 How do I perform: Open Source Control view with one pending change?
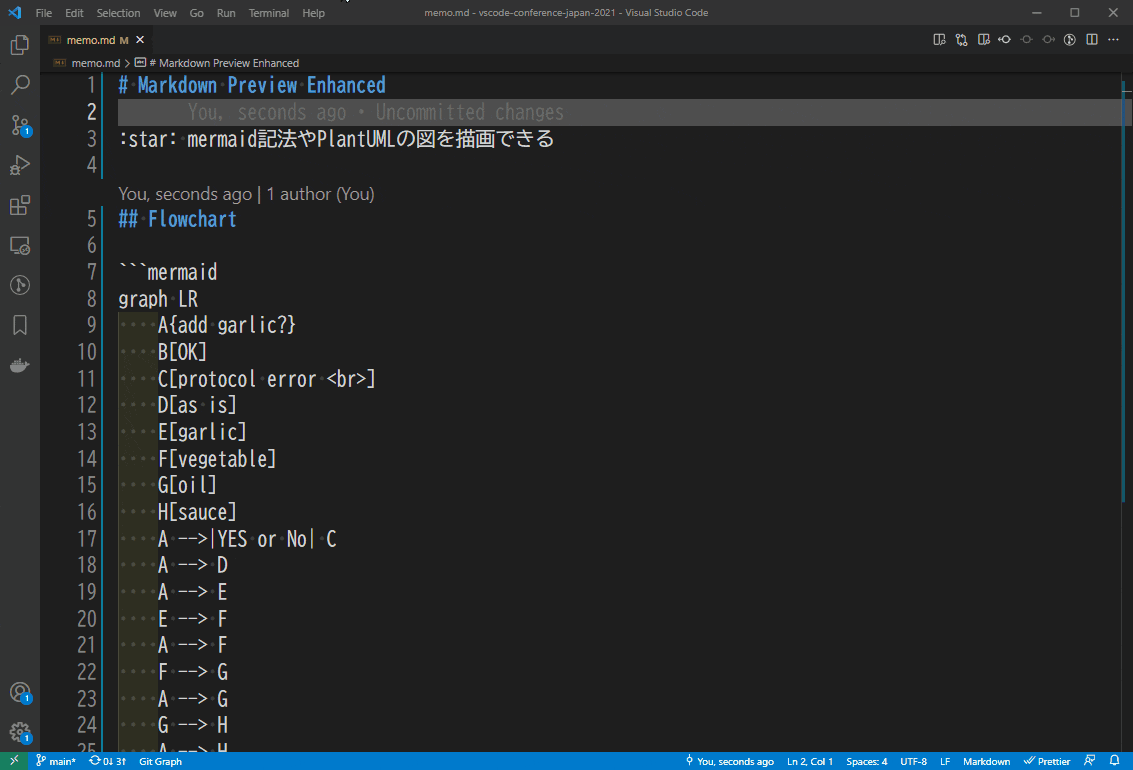pos(20,126)
